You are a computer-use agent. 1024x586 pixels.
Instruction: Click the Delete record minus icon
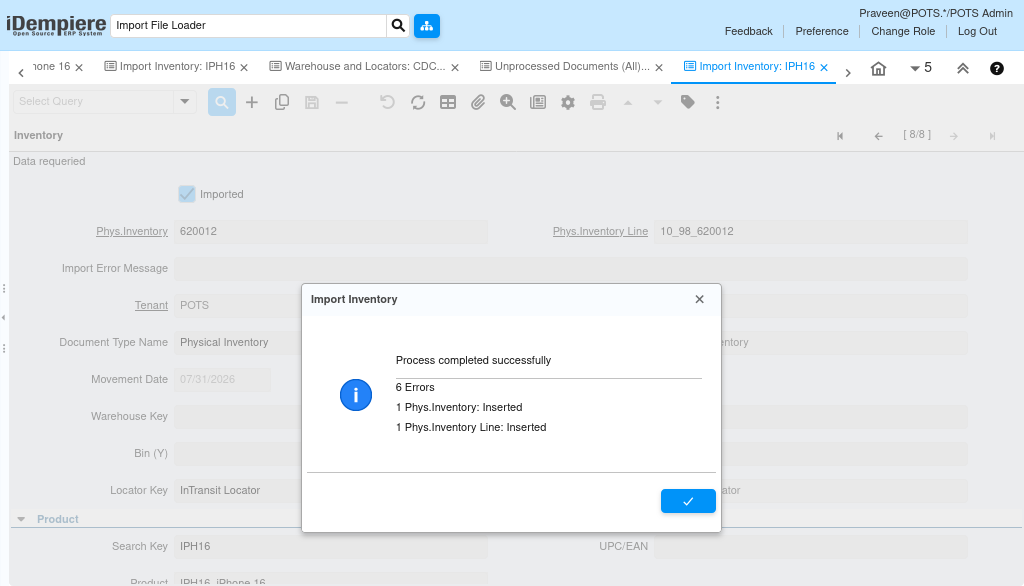[x=342, y=103]
